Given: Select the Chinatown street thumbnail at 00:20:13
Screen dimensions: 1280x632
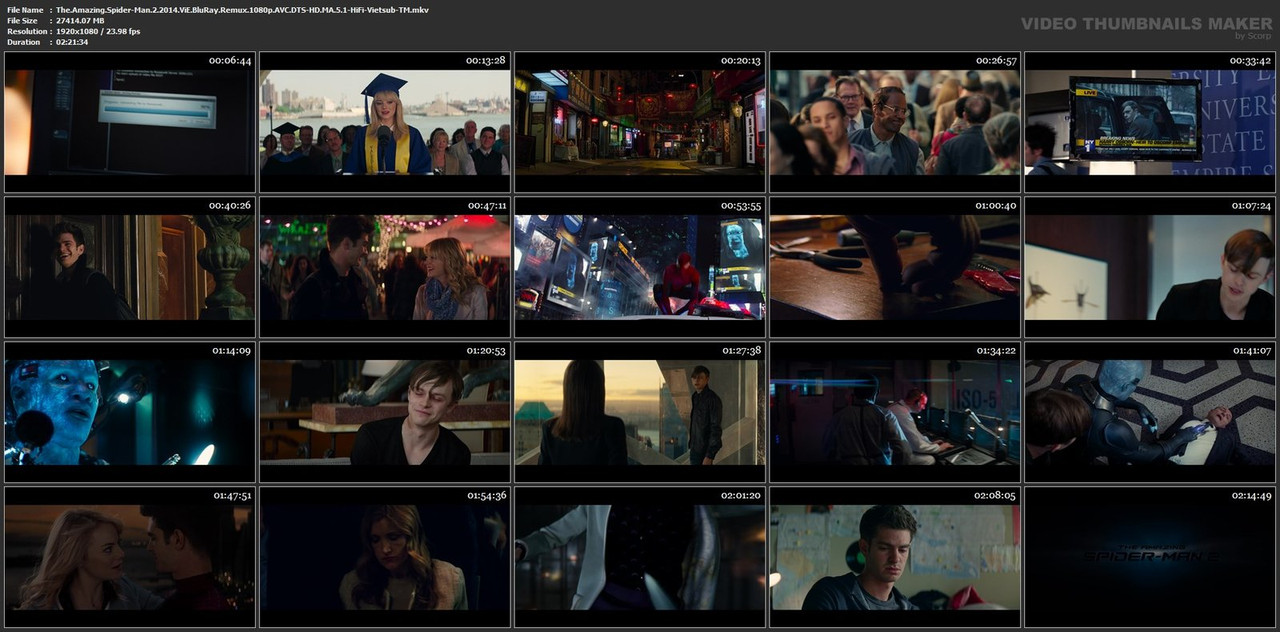Looking at the screenshot, I should [x=640, y=122].
